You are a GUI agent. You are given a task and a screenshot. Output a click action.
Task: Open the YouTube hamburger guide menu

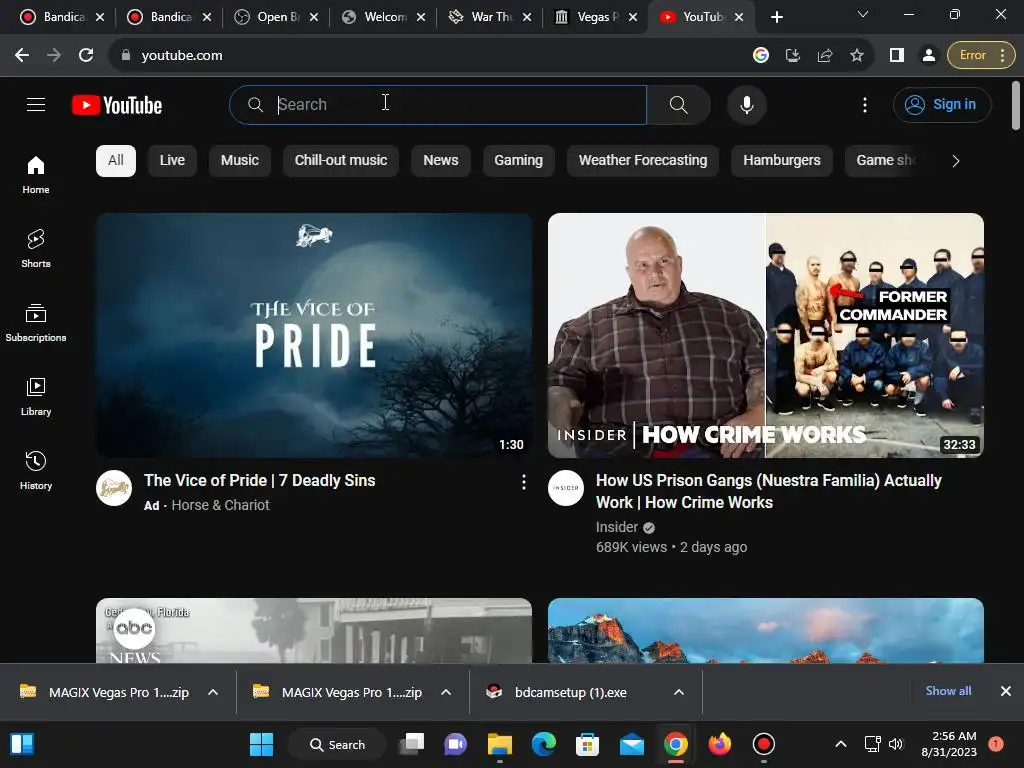tap(36, 104)
